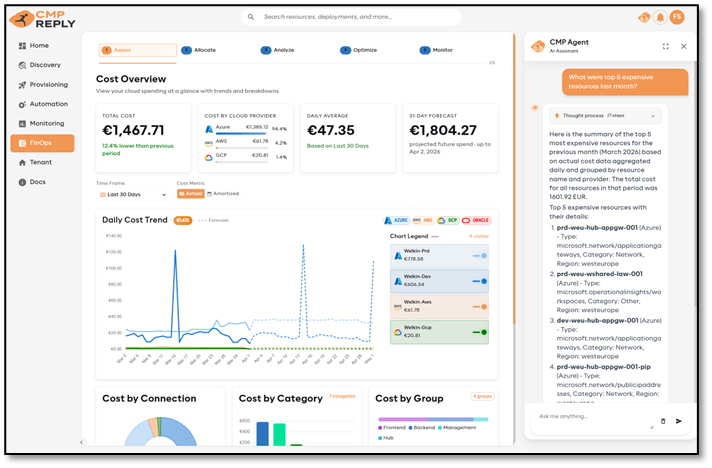The width and height of the screenshot is (712, 468).
Task: Click the Welkin-Gcp green legend swatch
Action: click(484, 332)
